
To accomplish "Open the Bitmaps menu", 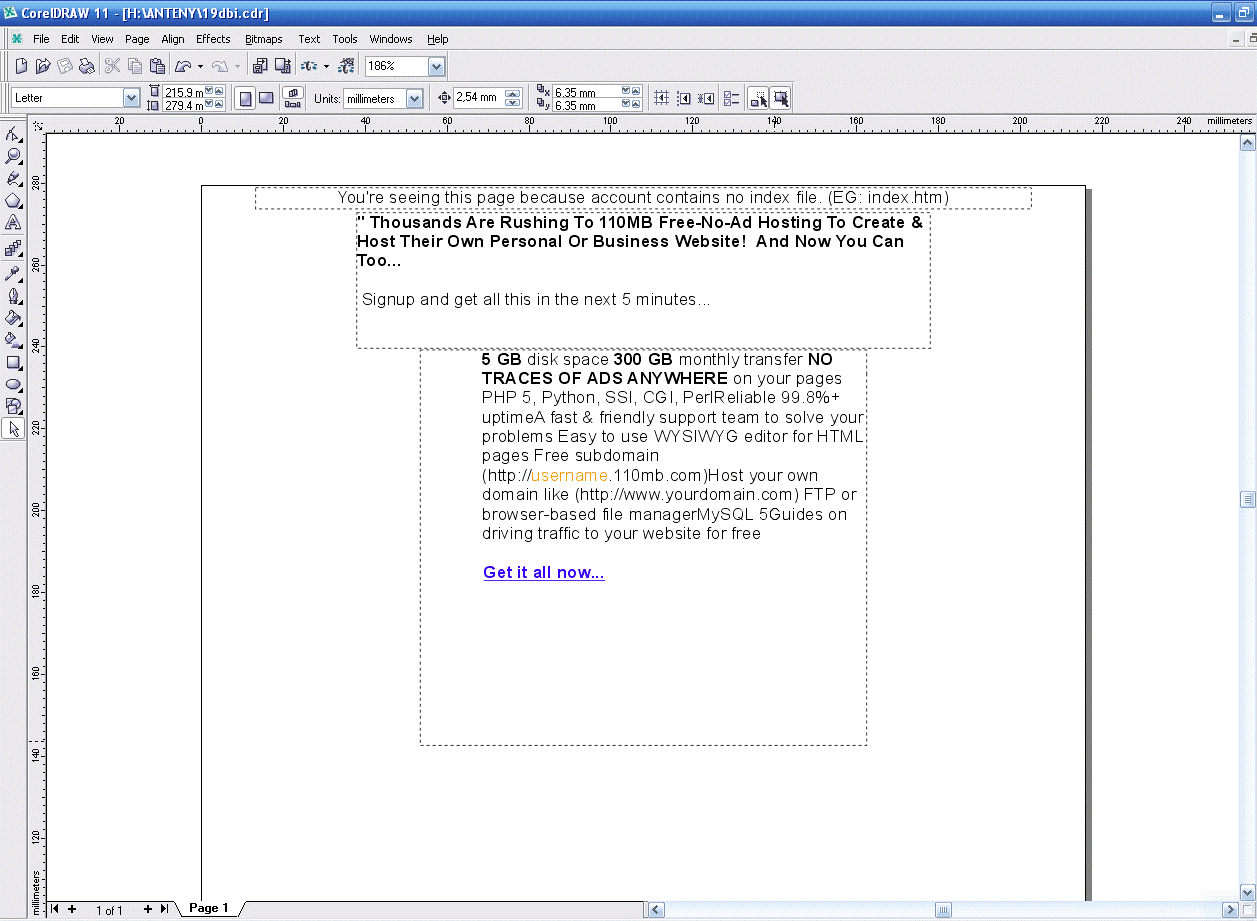I will click(264, 39).
